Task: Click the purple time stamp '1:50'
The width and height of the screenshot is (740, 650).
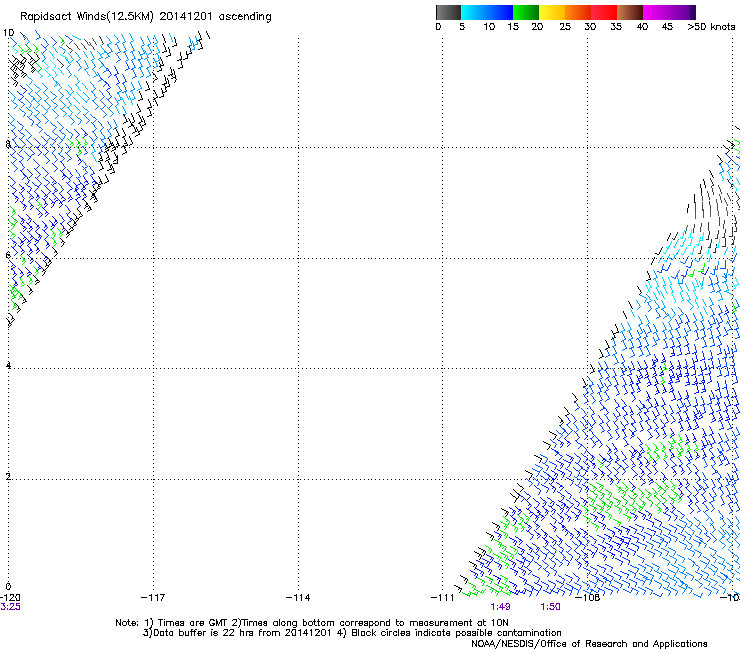Action: tap(550, 607)
